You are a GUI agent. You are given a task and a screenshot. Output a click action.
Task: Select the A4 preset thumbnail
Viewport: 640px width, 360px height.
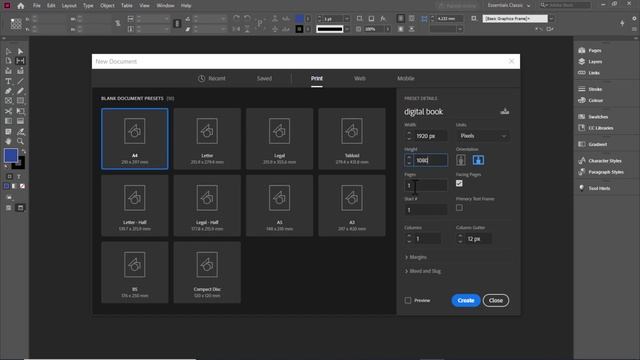135,139
